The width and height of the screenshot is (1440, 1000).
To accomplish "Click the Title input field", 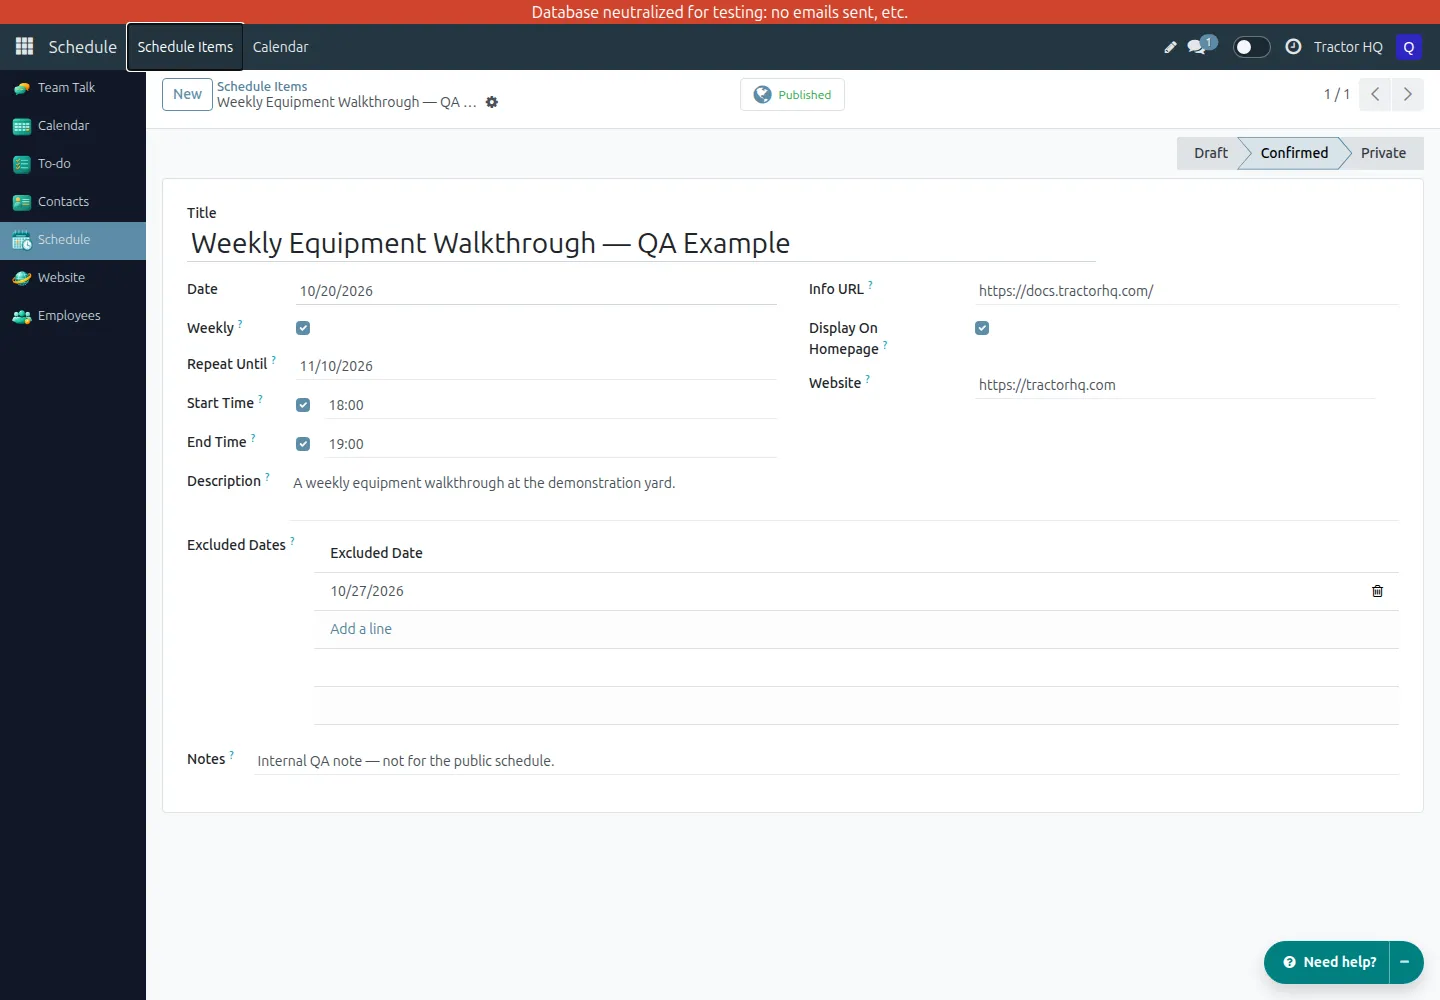I will coord(641,243).
